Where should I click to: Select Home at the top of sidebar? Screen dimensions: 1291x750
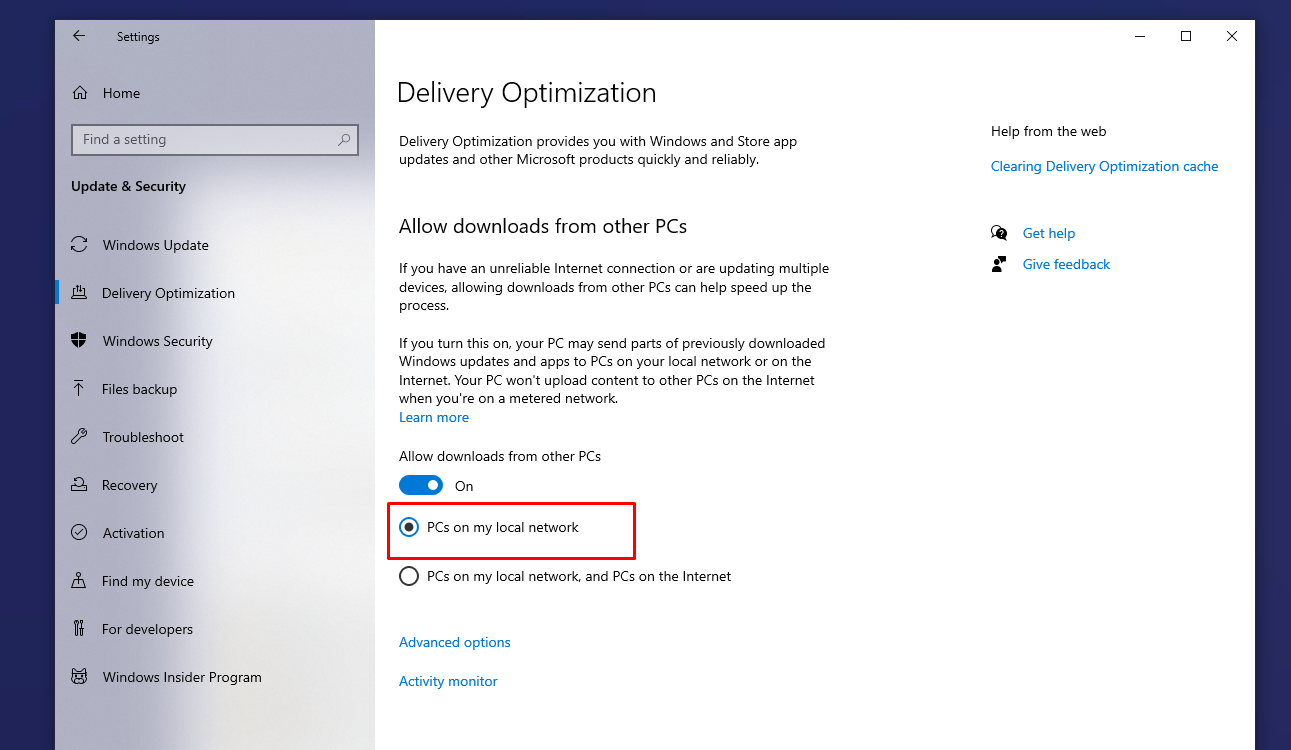coord(121,93)
